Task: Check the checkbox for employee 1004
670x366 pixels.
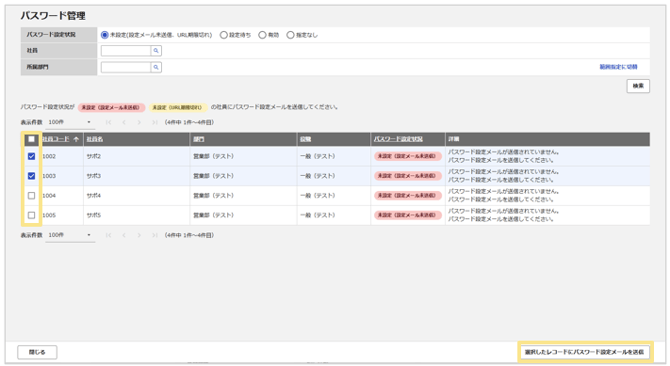Action: pyautogui.click(x=31, y=196)
